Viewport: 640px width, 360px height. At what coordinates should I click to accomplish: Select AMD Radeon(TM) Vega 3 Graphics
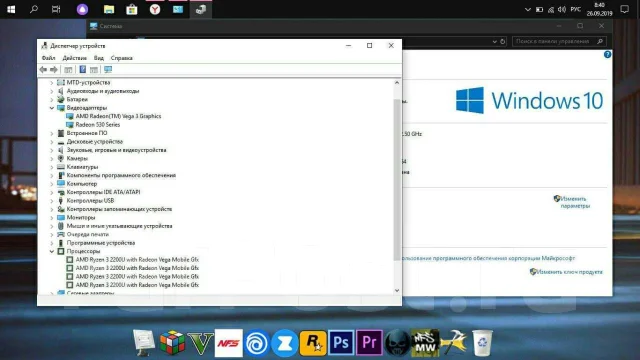pyautogui.click(x=118, y=116)
